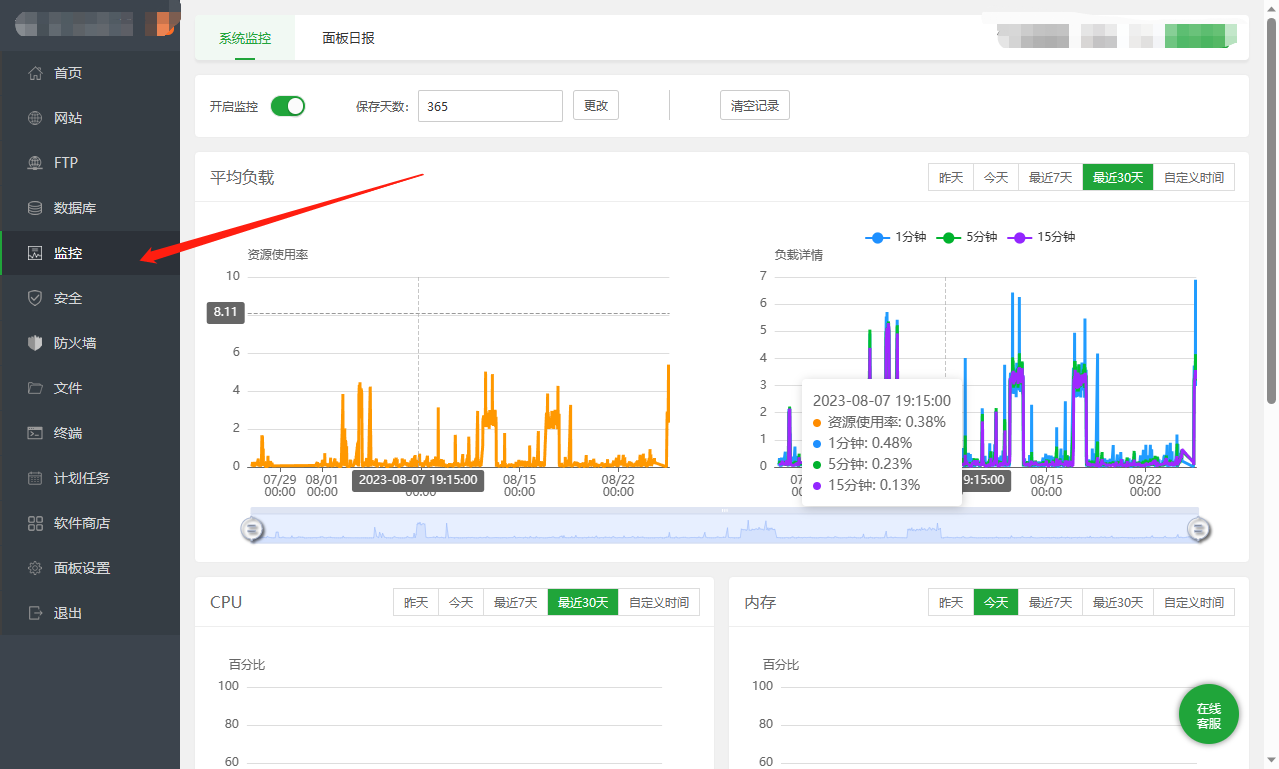Select 今天 in the 内存 panel

pyautogui.click(x=996, y=602)
